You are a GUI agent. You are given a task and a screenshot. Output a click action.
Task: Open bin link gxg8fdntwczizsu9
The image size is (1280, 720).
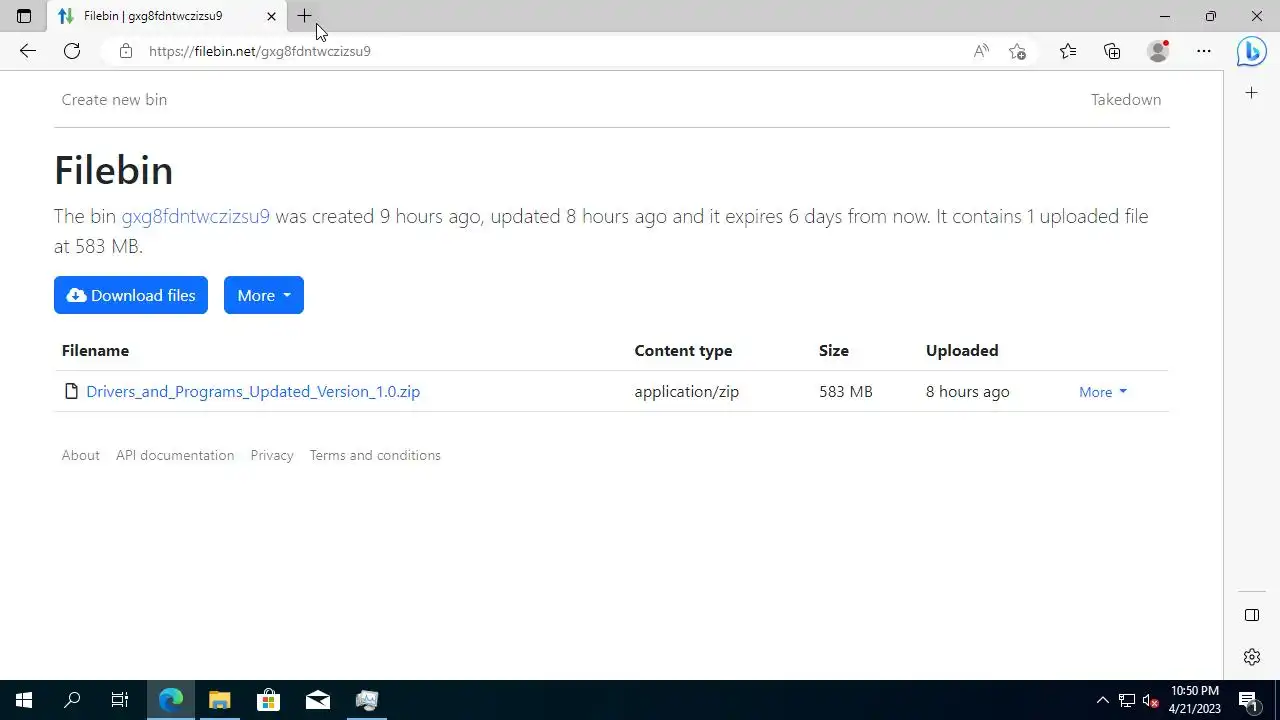[x=195, y=216]
